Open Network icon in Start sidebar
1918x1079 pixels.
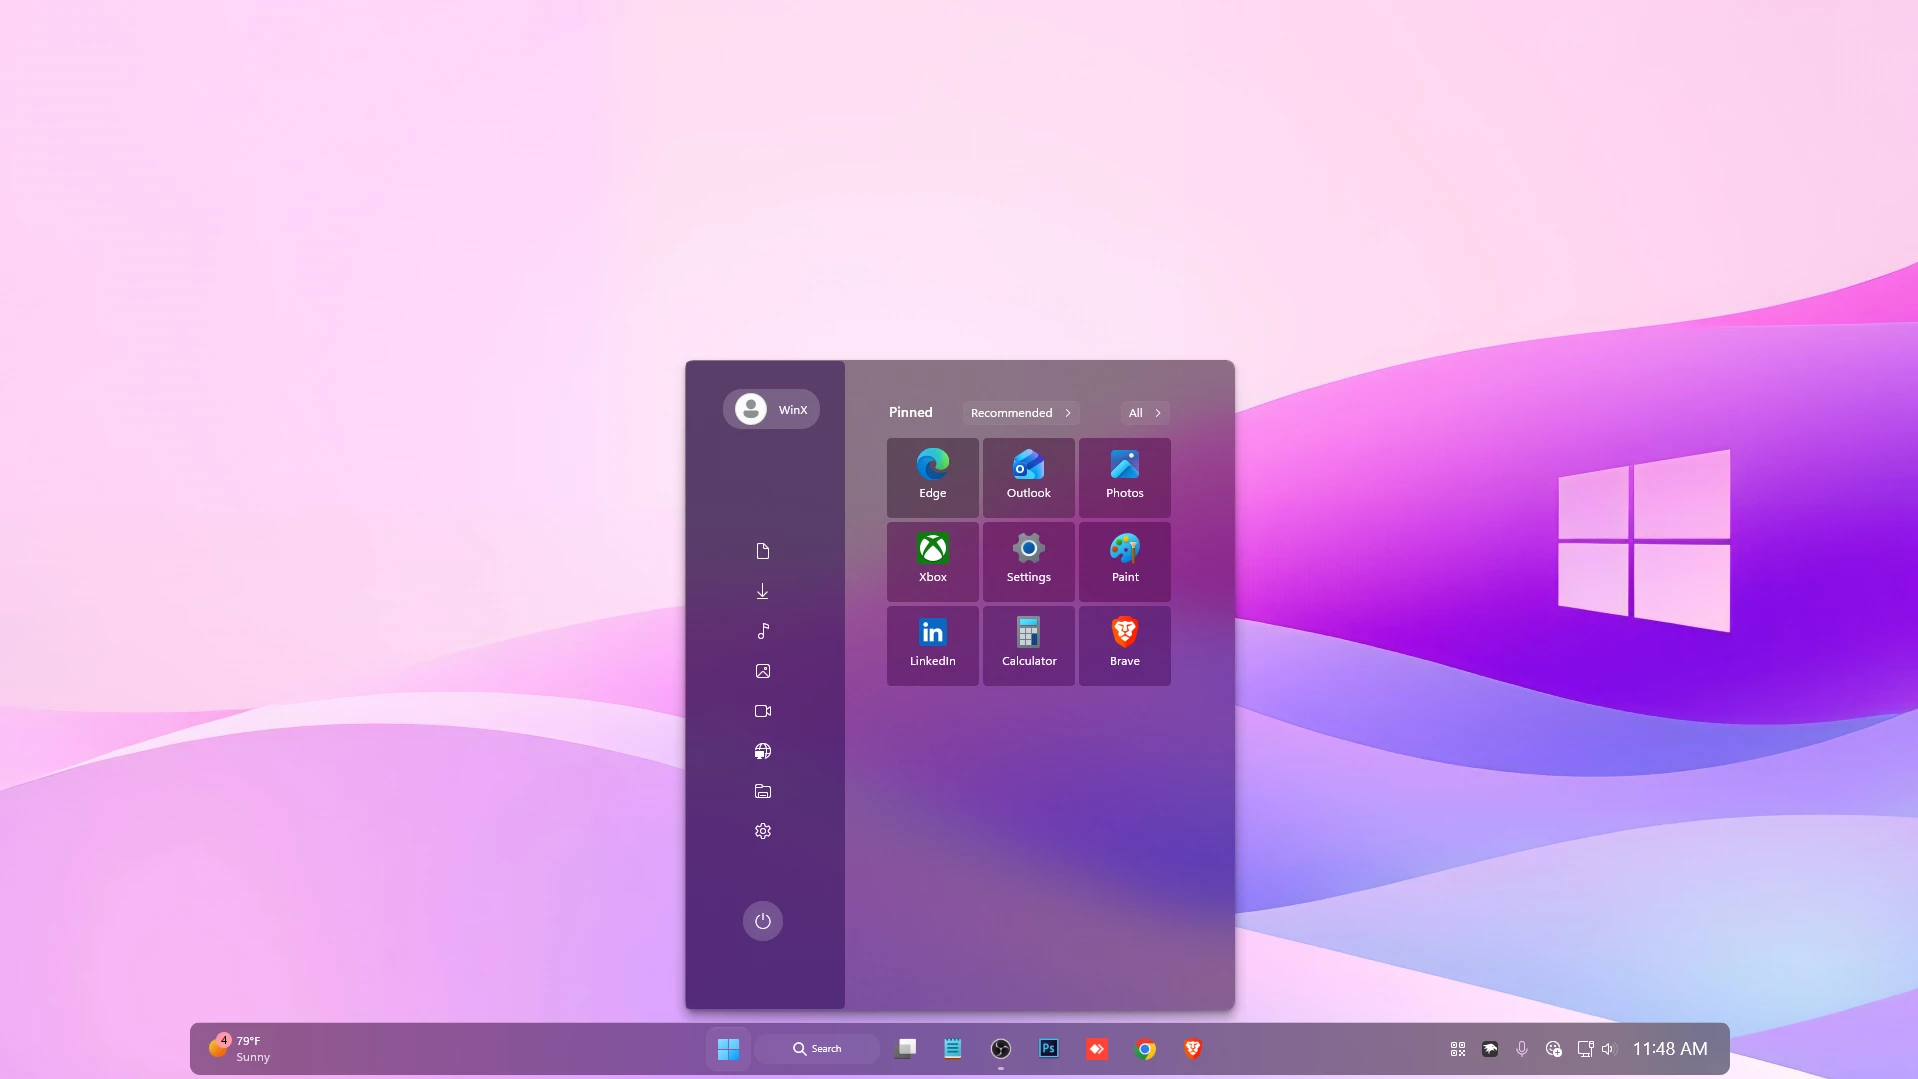[763, 751]
